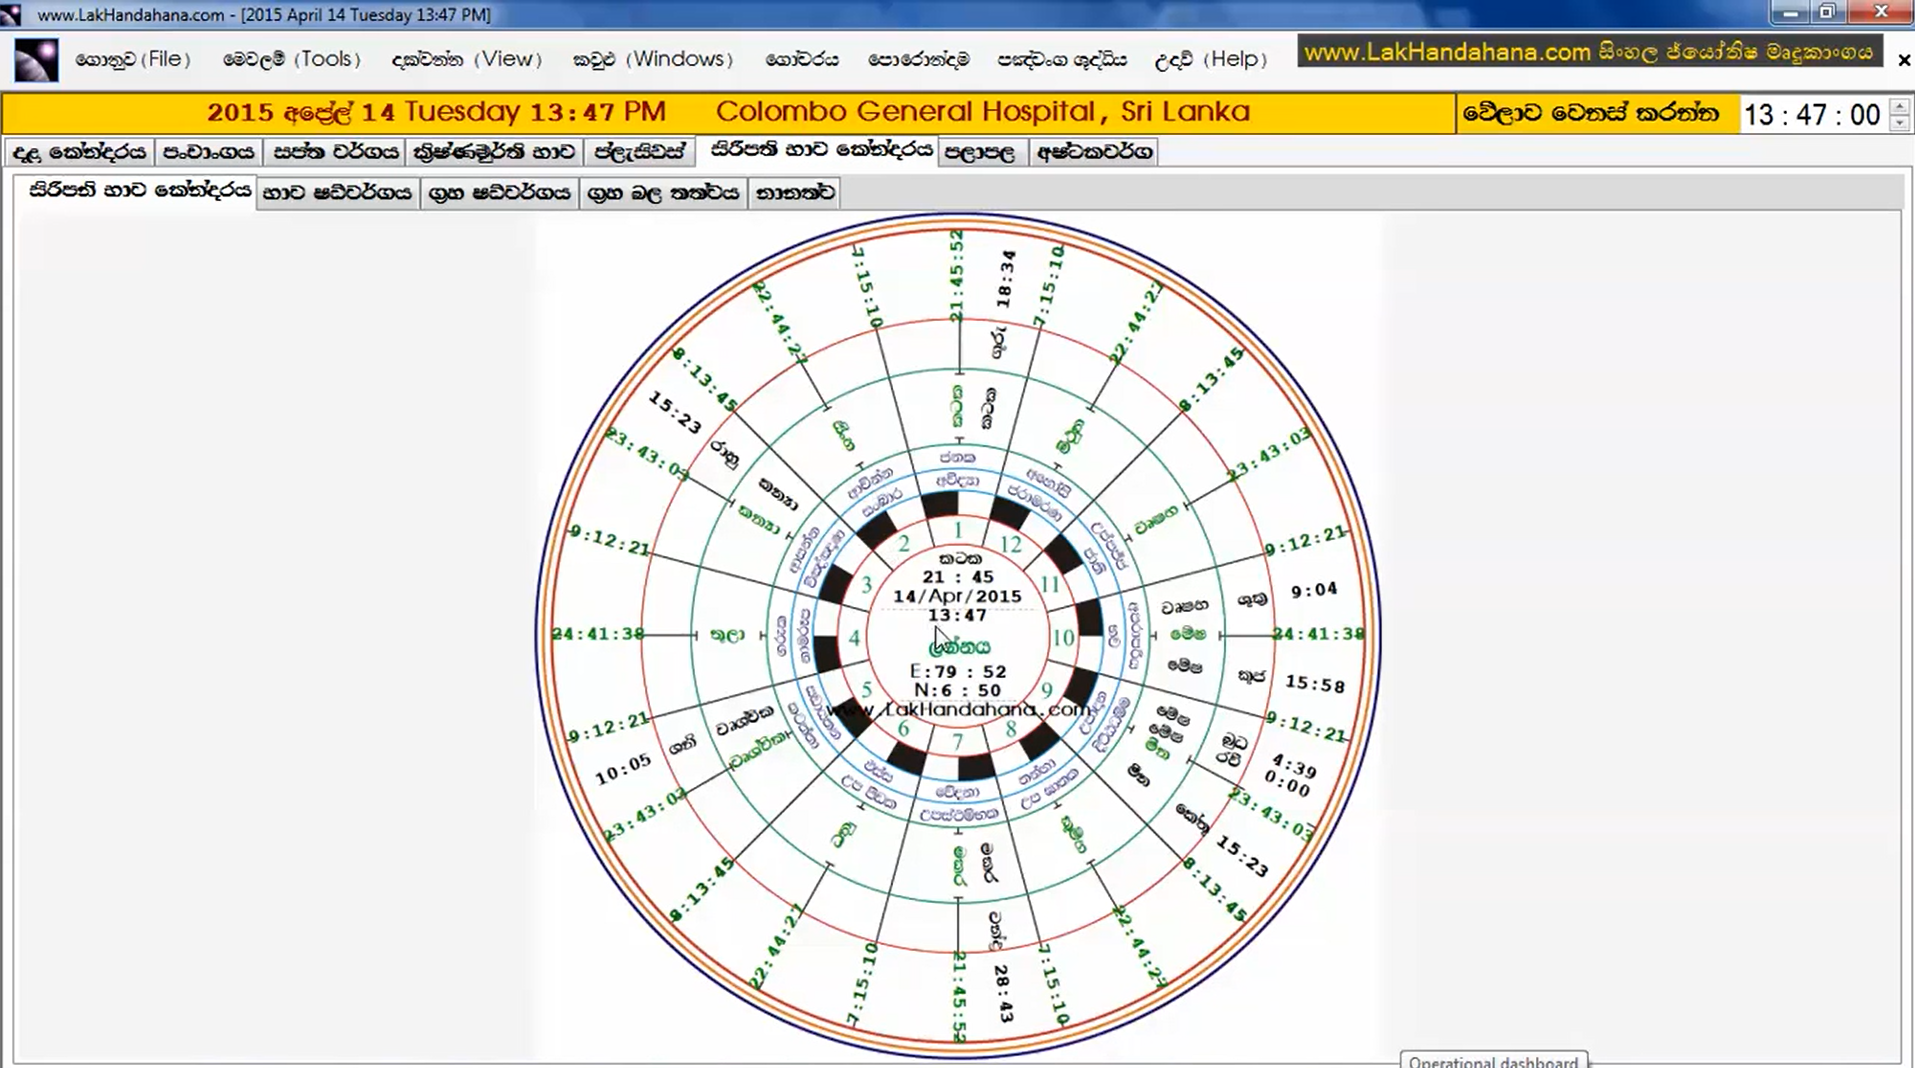Switch to the පංචාංගය tab
Image resolution: width=1915 pixels, height=1068 pixels.
pyautogui.click(x=208, y=152)
